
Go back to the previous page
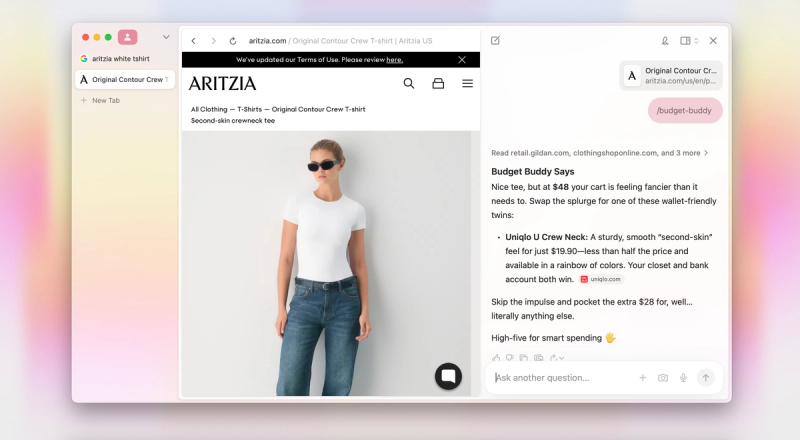pyautogui.click(x=193, y=41)
